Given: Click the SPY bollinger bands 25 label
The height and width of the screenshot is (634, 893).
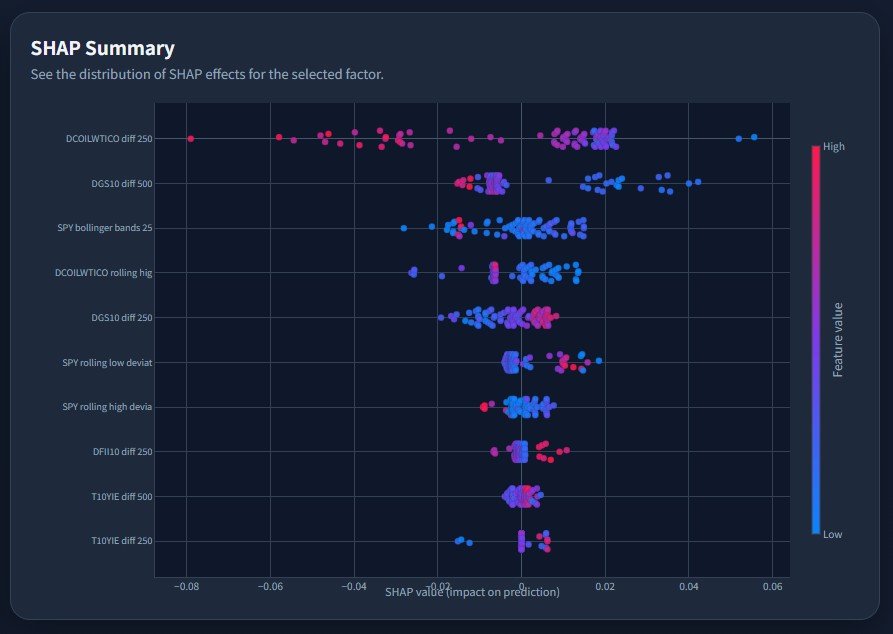Looking at the screenshot, I should click(x=105, y=228).
